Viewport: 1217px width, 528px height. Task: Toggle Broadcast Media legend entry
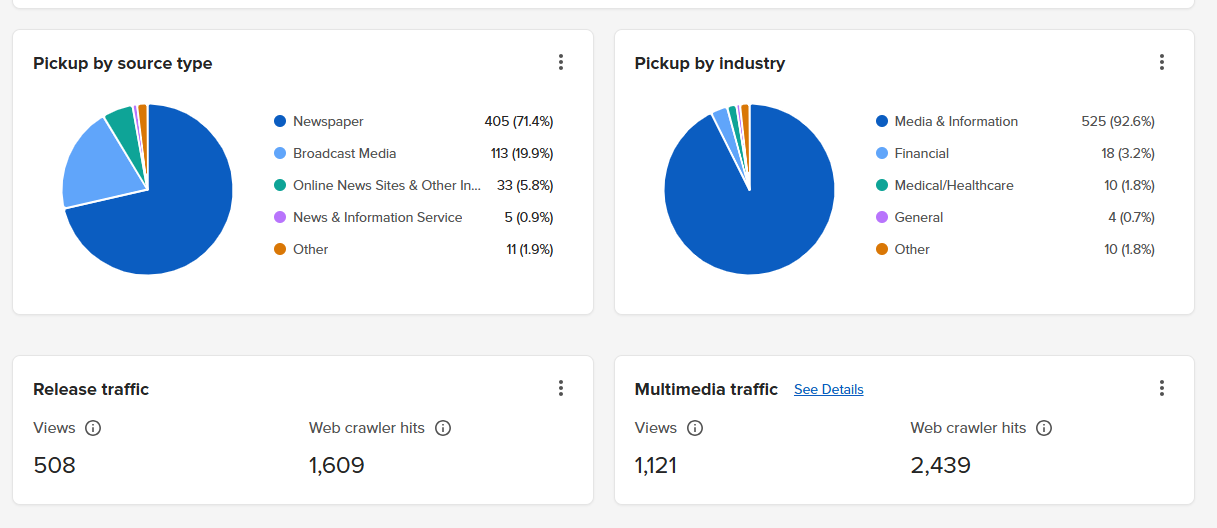coord(344,154)
